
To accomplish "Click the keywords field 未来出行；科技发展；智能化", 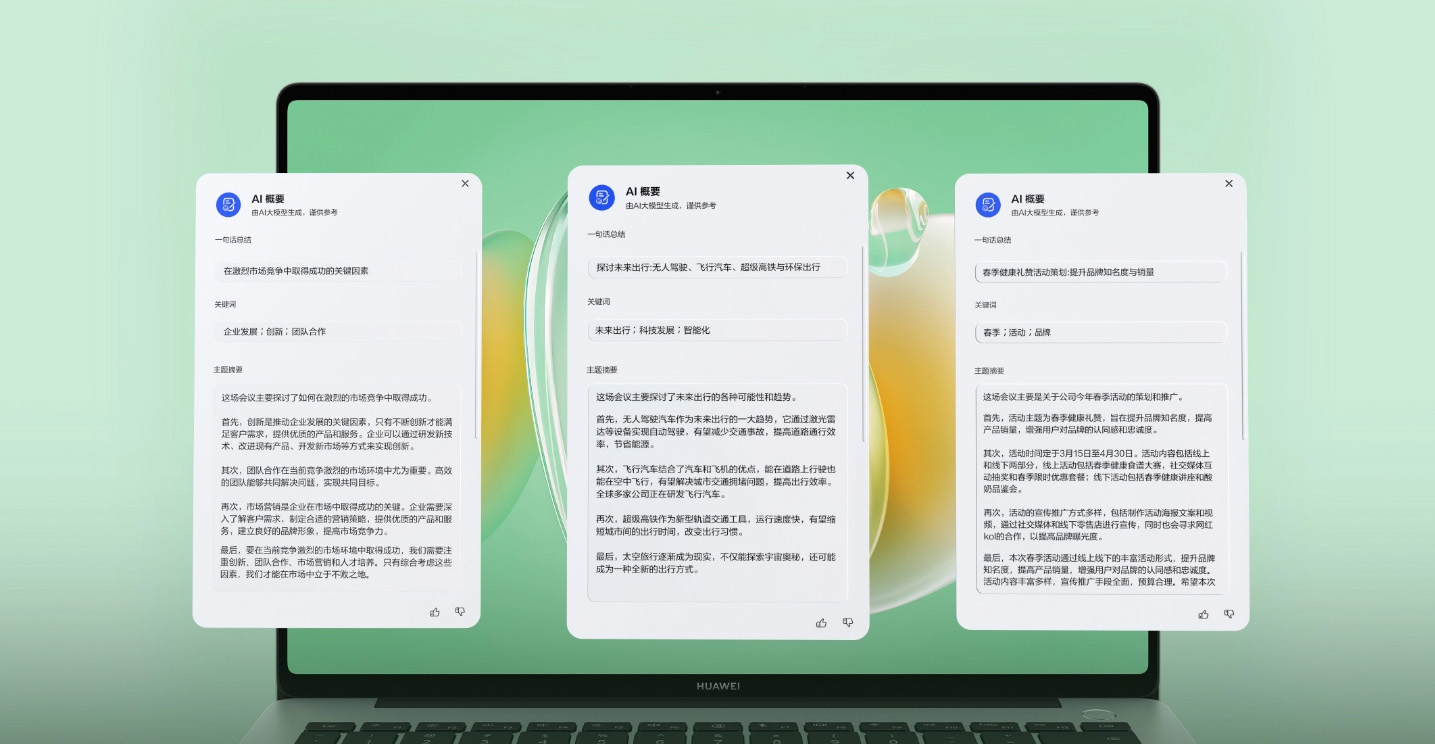I will click(717, 330).
